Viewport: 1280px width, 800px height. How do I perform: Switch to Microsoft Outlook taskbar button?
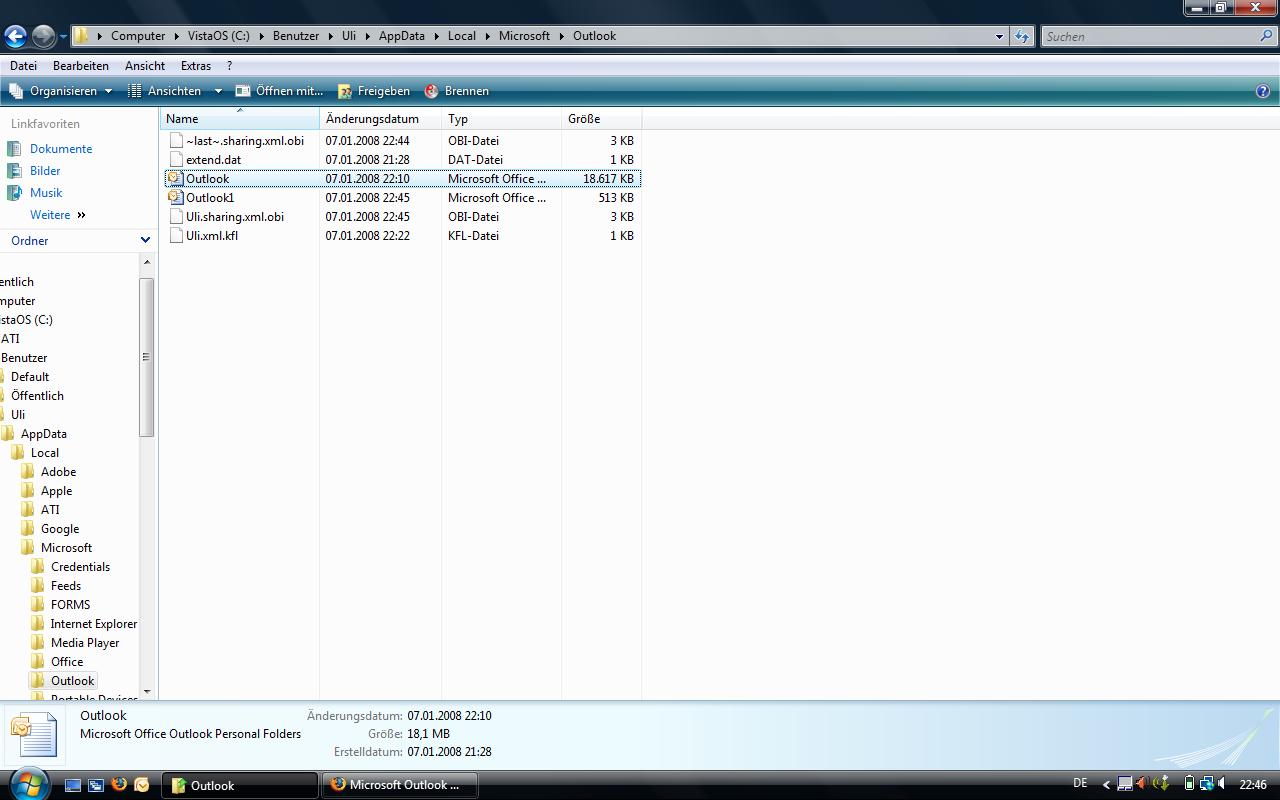[399, 785]
